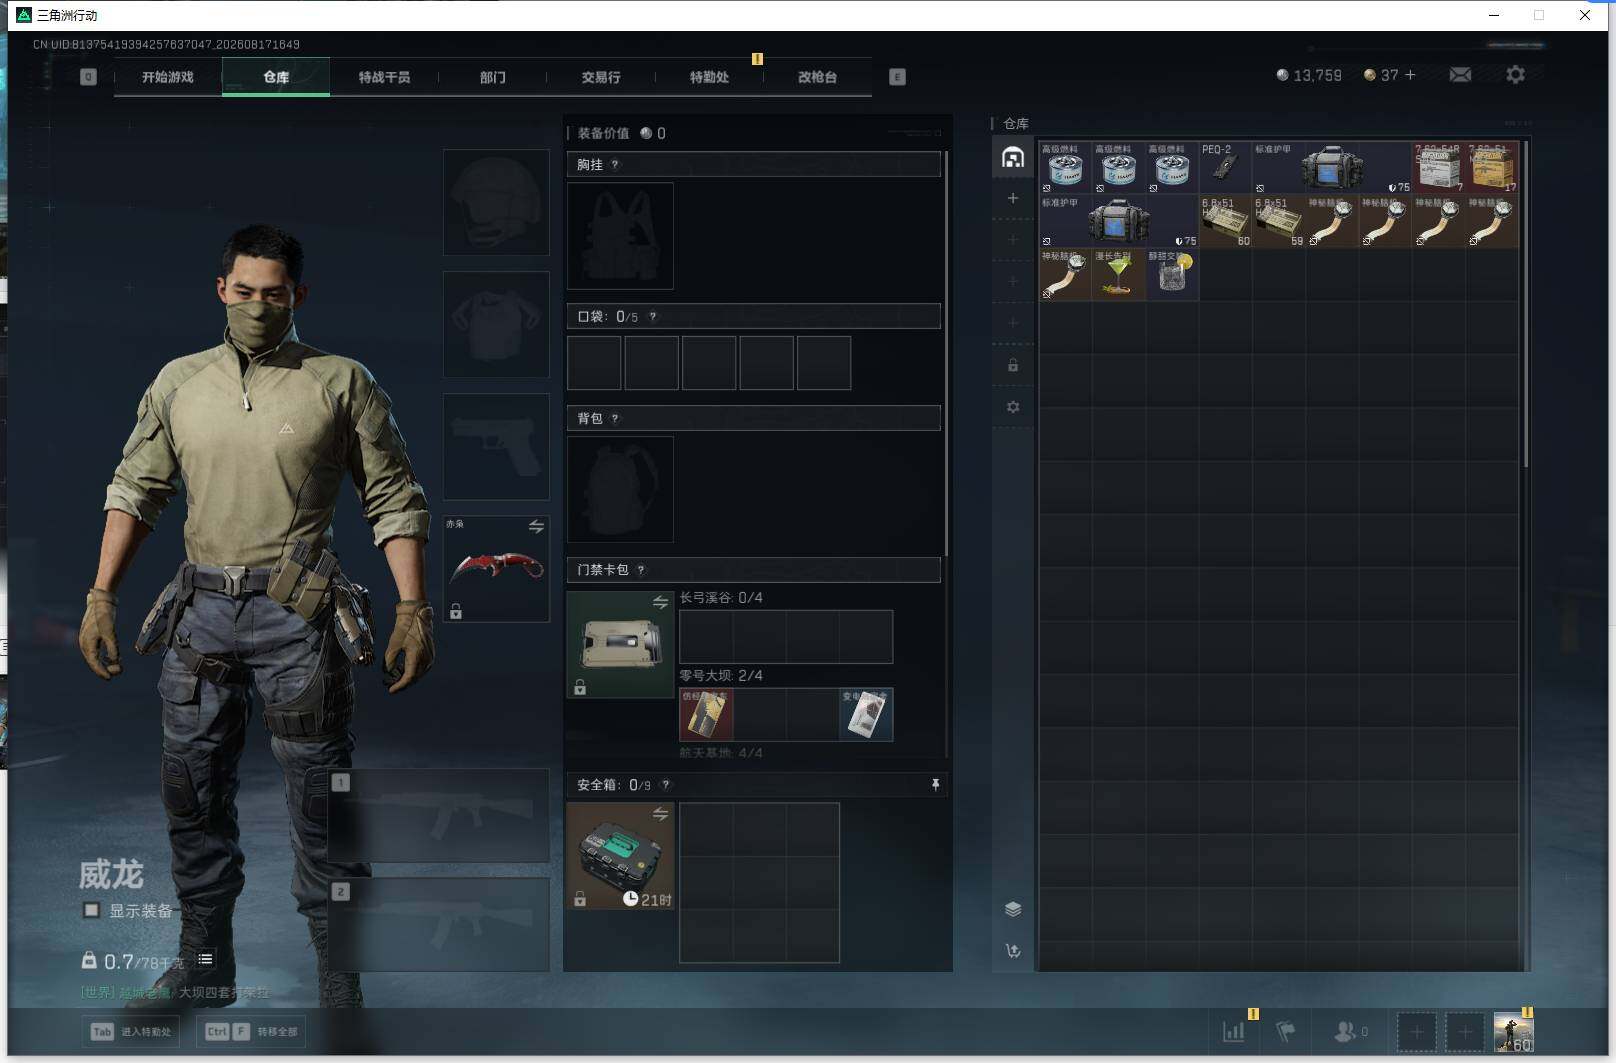This screenshot has width=1616, height=1063.
Task: Select the 6.8x51 ammo stack of 60
Action: pos(1225,221)
